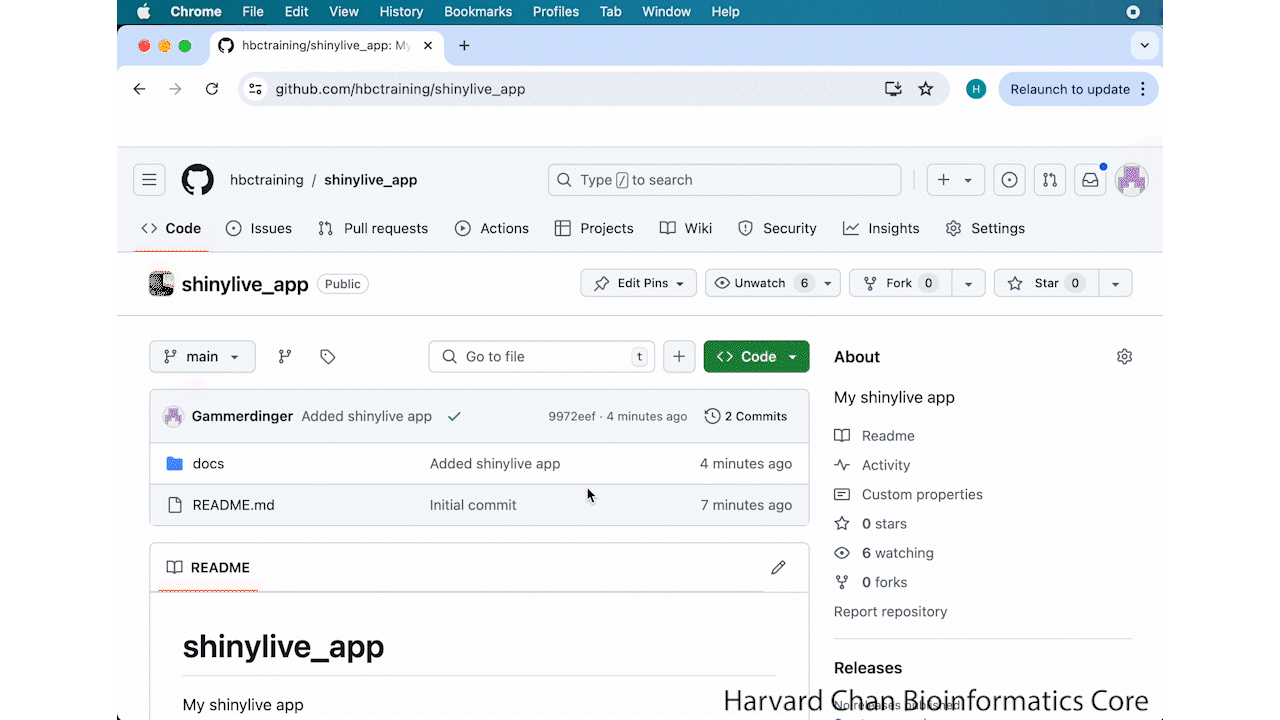The image size is (1280, 720).
Task: Expand the main branch dropdown
Action: click(202, 357)
